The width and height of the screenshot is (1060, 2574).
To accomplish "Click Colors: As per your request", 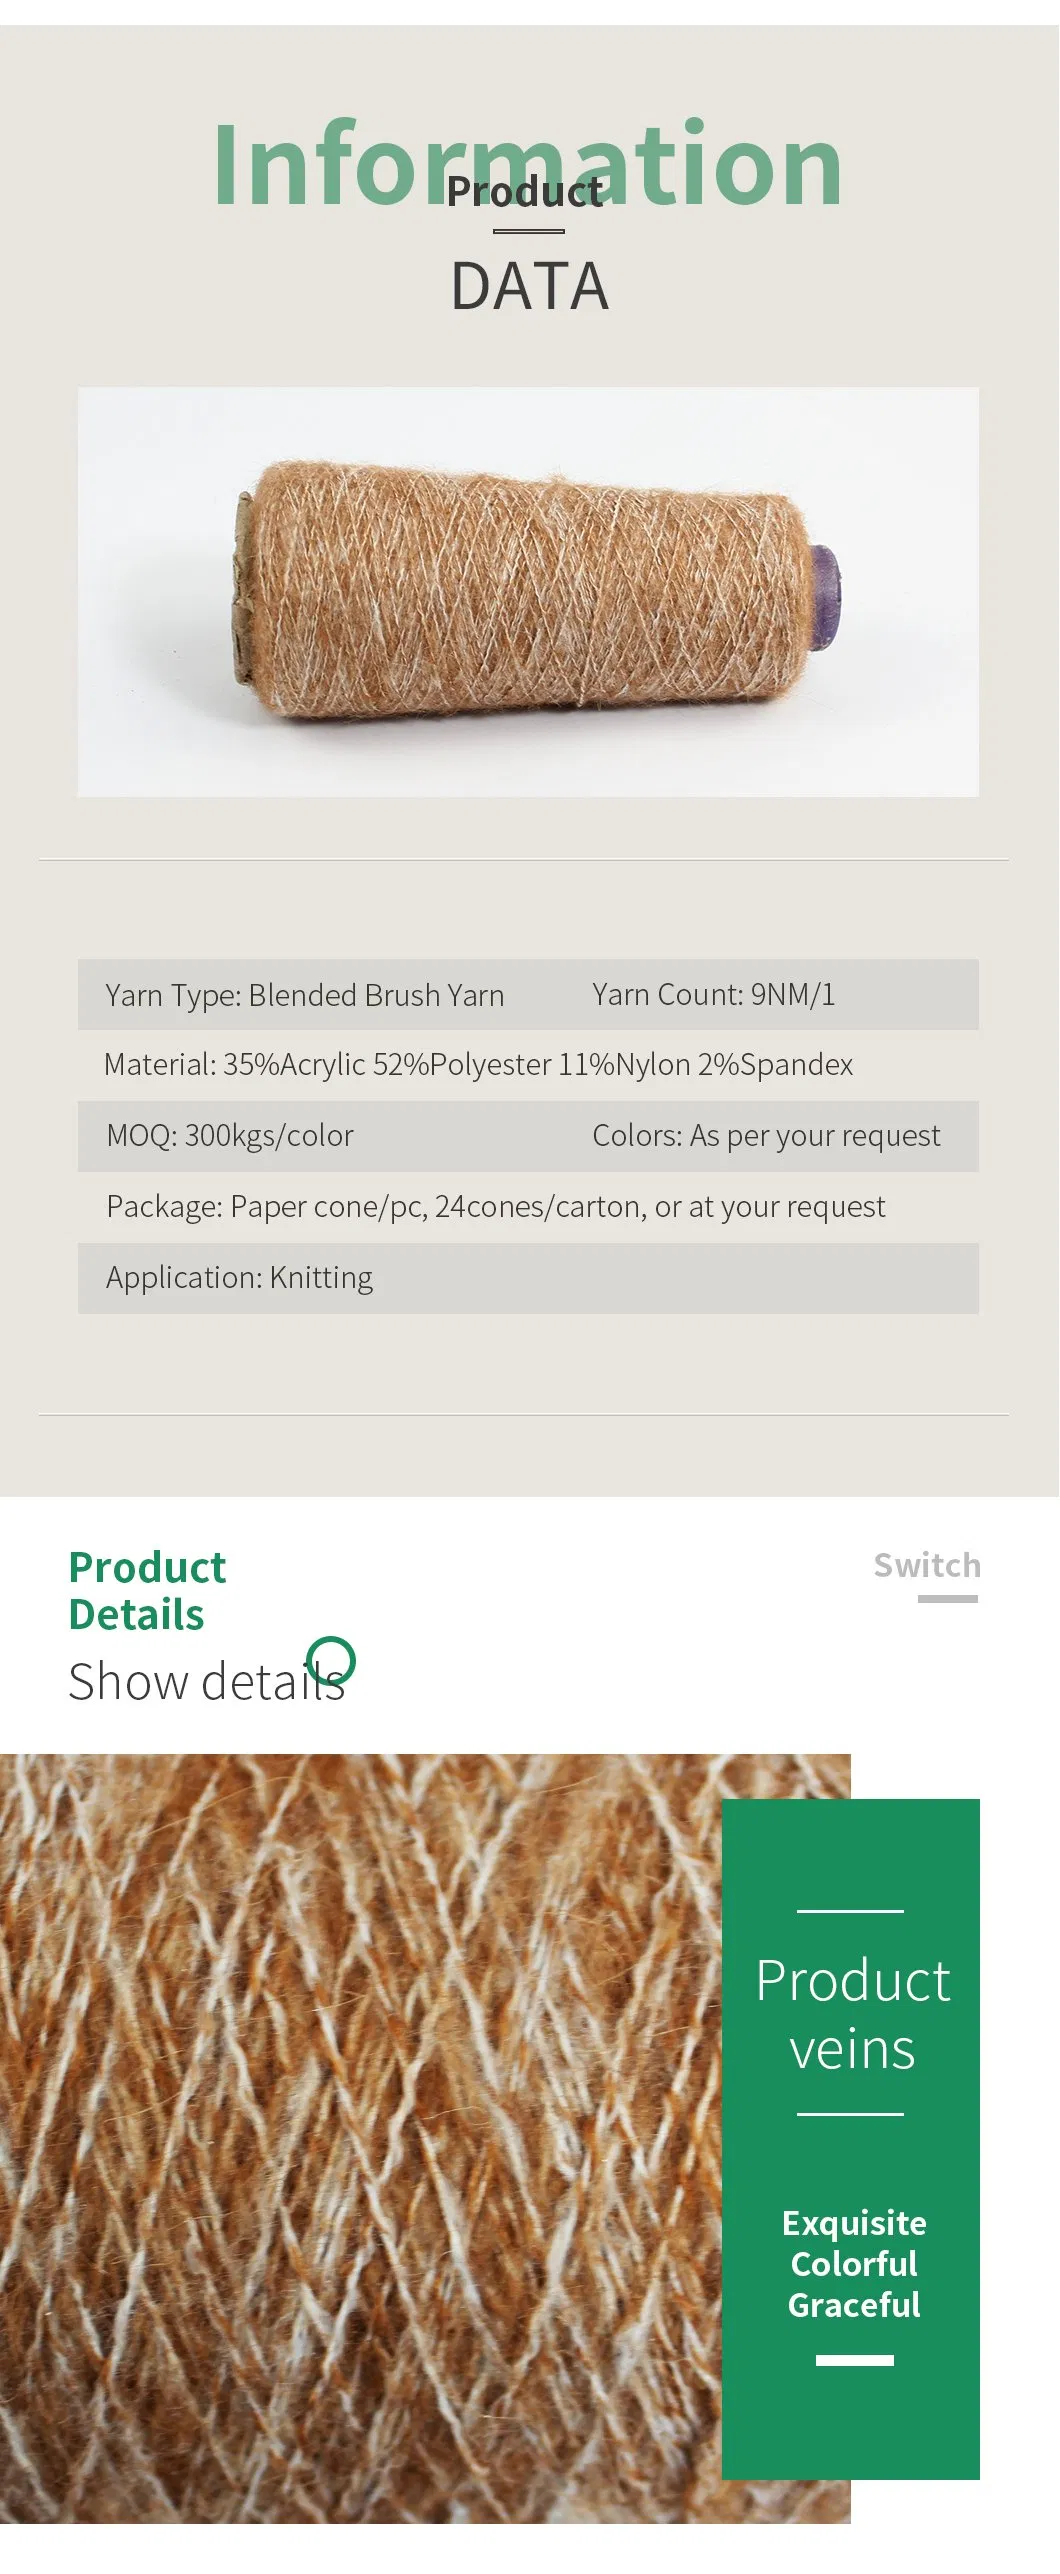I will (x=766, y=1136).
